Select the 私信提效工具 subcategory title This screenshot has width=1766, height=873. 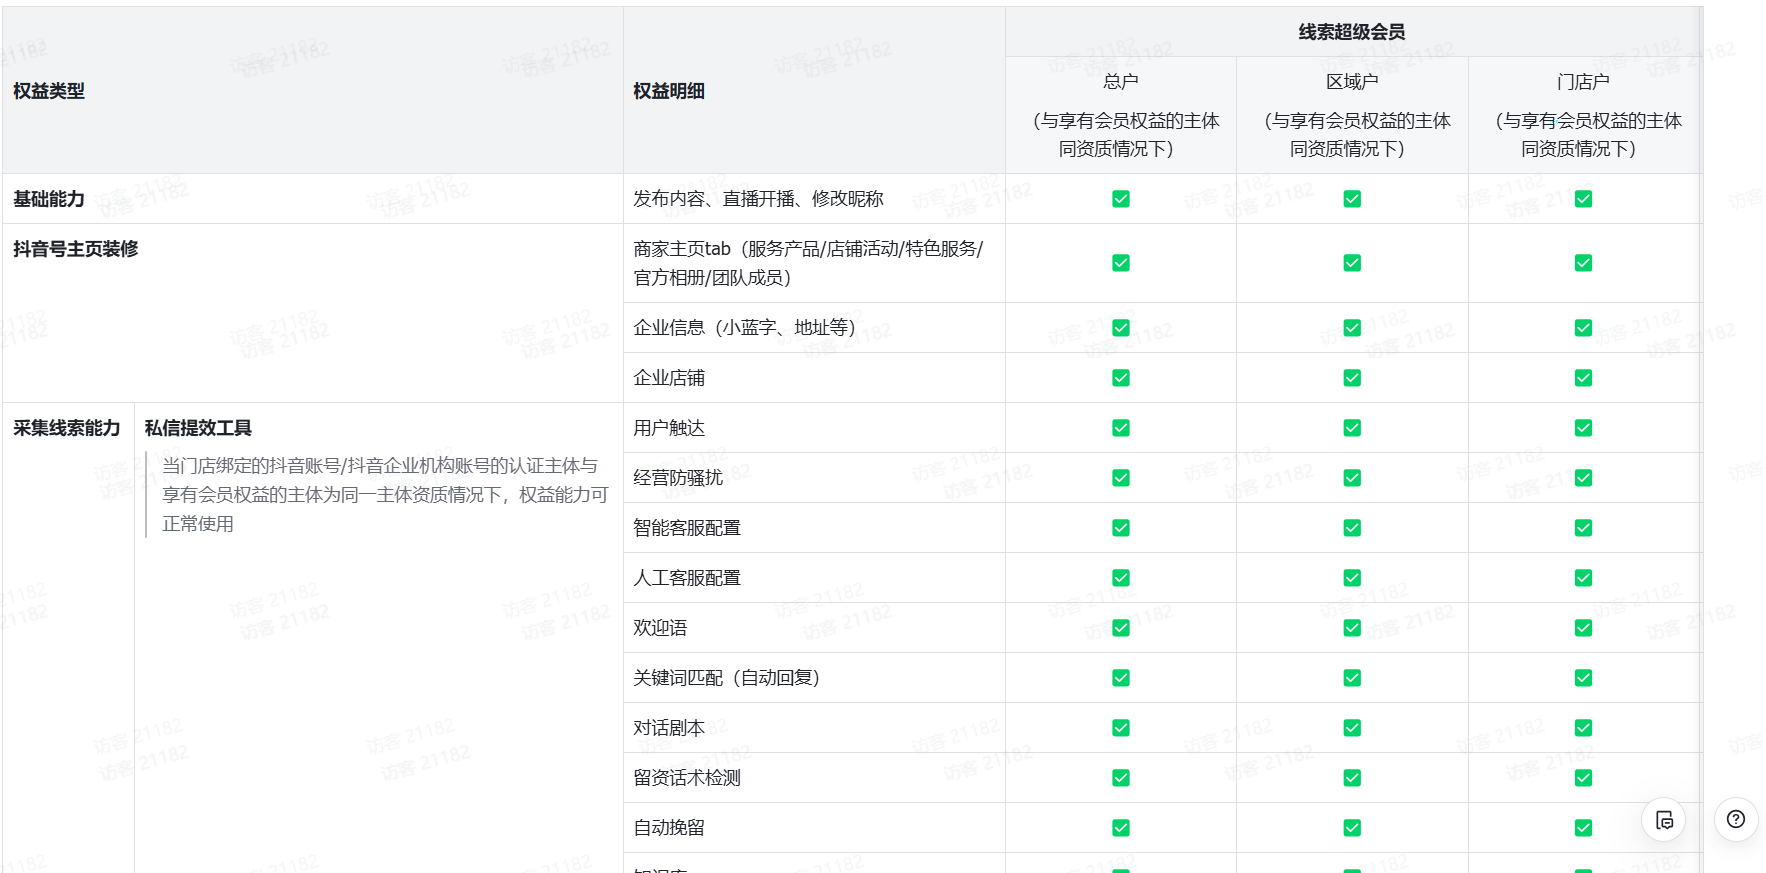[198, 428]
